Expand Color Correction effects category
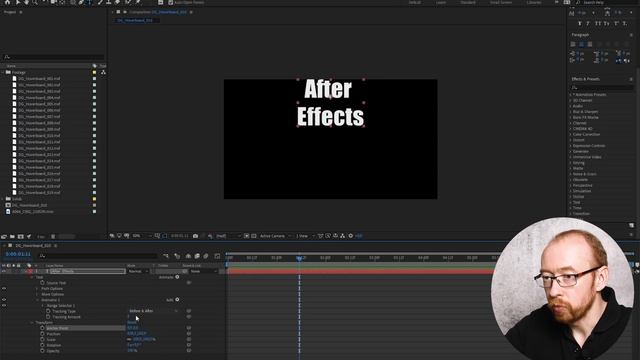This screenshot has width=640, height=360. [571, 134]
